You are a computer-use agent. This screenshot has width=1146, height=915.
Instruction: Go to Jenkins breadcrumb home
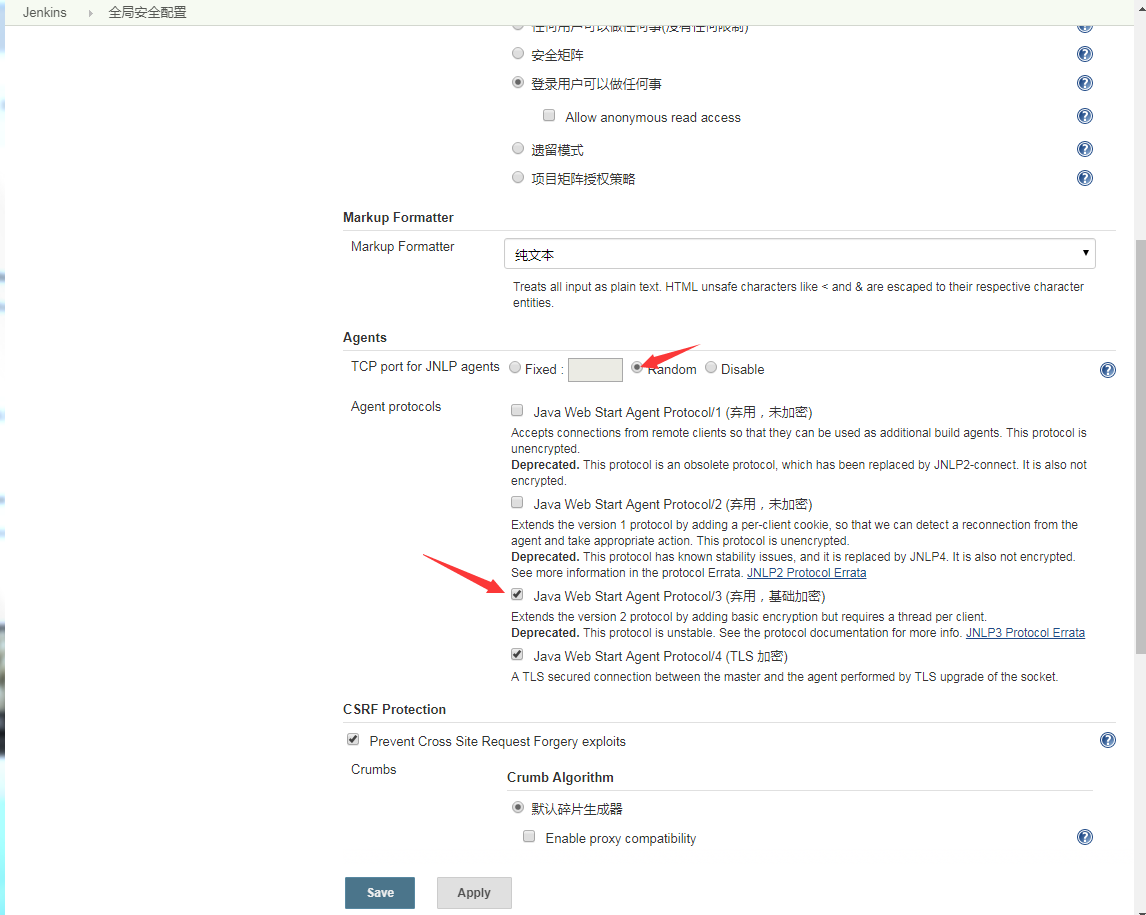(45, 13)
